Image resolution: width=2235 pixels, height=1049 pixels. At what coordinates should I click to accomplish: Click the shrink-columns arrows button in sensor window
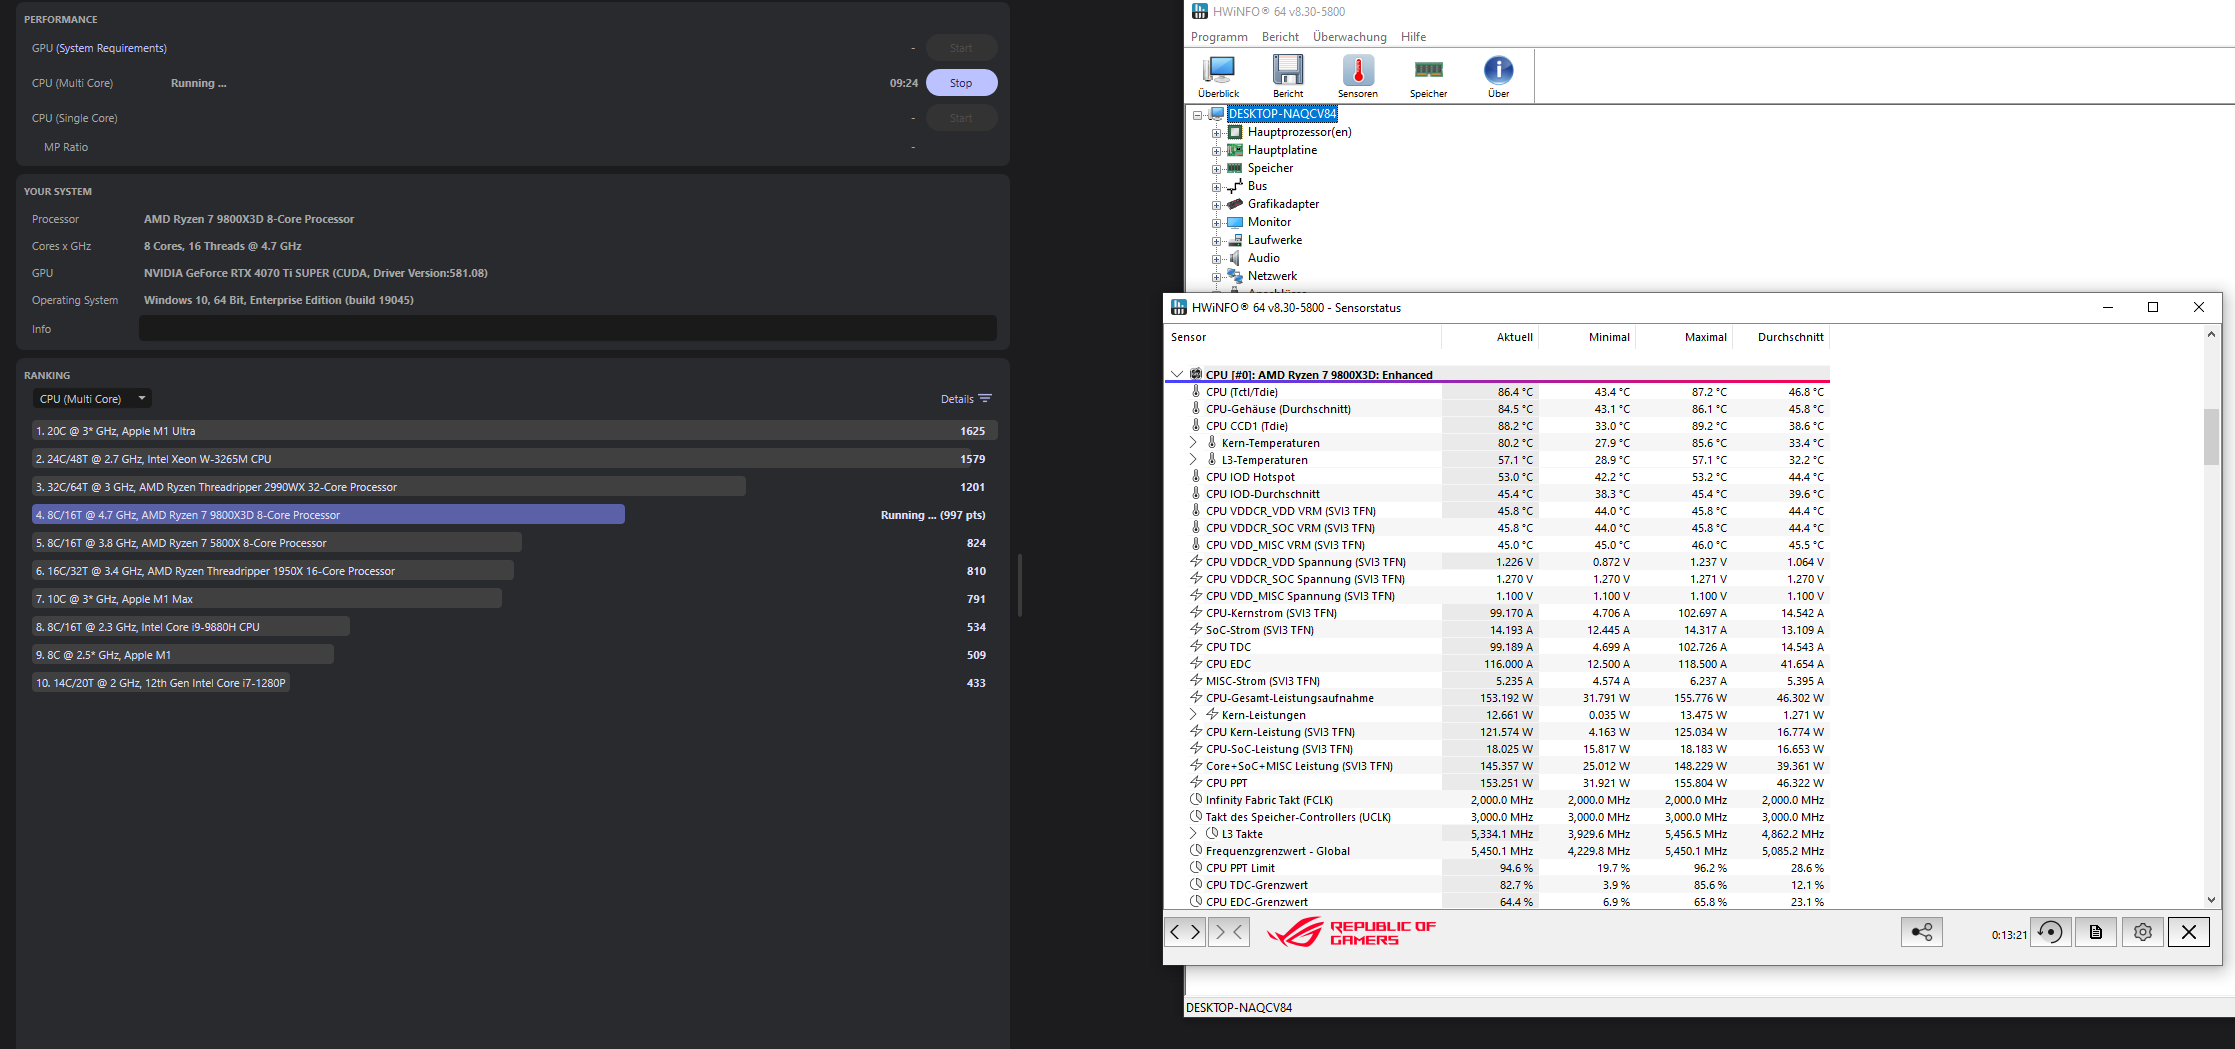tap(1228, 932)
